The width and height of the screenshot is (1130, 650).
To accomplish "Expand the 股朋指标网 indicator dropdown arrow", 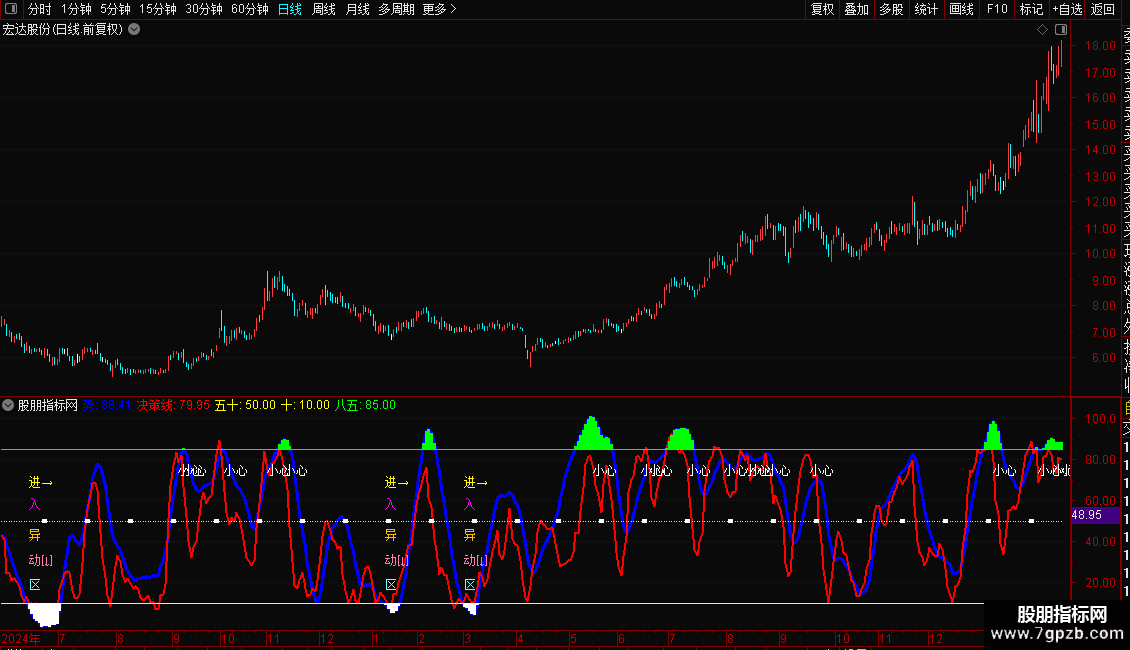I will [9, 405].
